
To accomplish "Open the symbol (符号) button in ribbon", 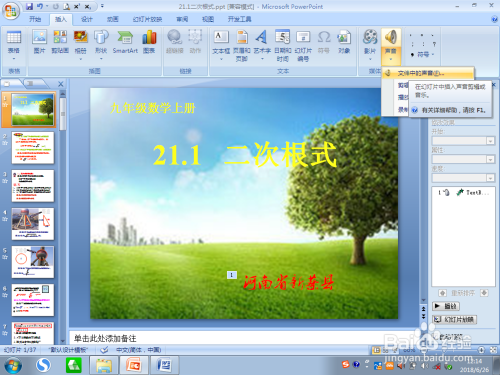I will [x=423, y=54].
